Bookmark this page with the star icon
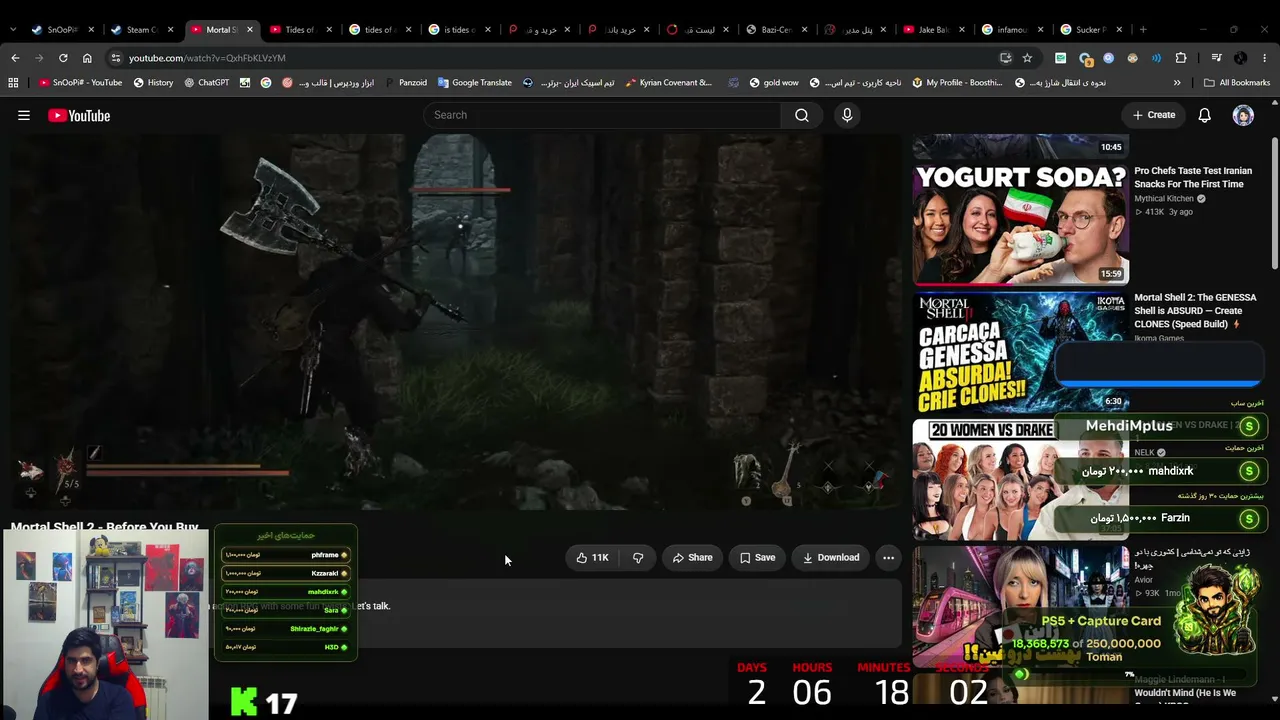1280x720 pixels. [x=1027, y=58]
